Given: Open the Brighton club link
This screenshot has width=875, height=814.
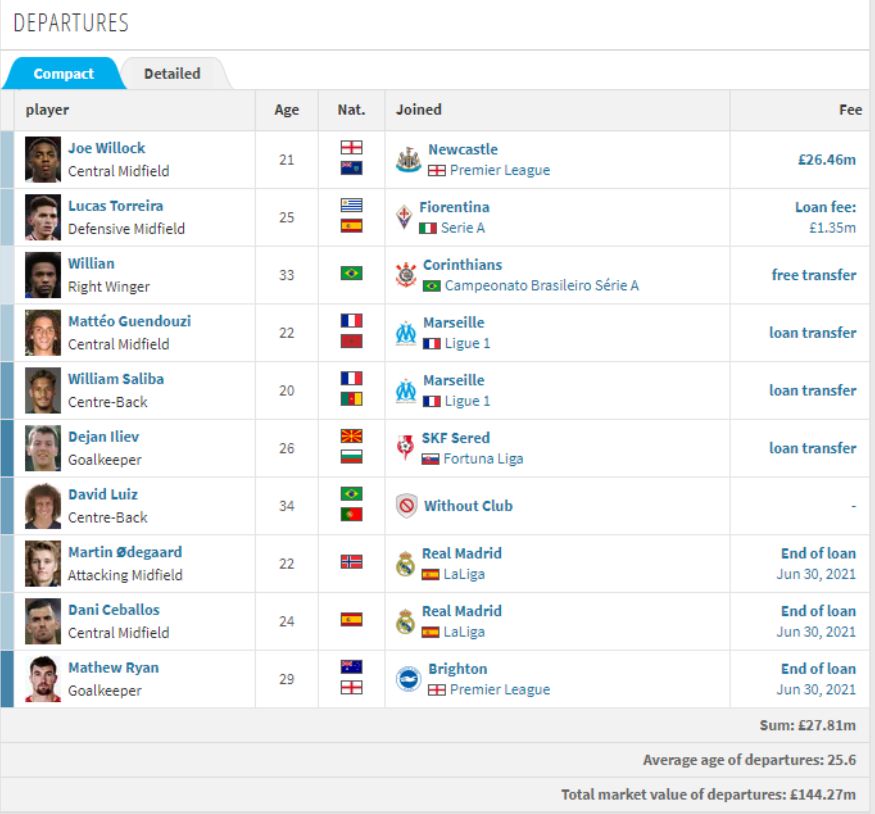Looking at the screenshot, I should coord(458,669).
